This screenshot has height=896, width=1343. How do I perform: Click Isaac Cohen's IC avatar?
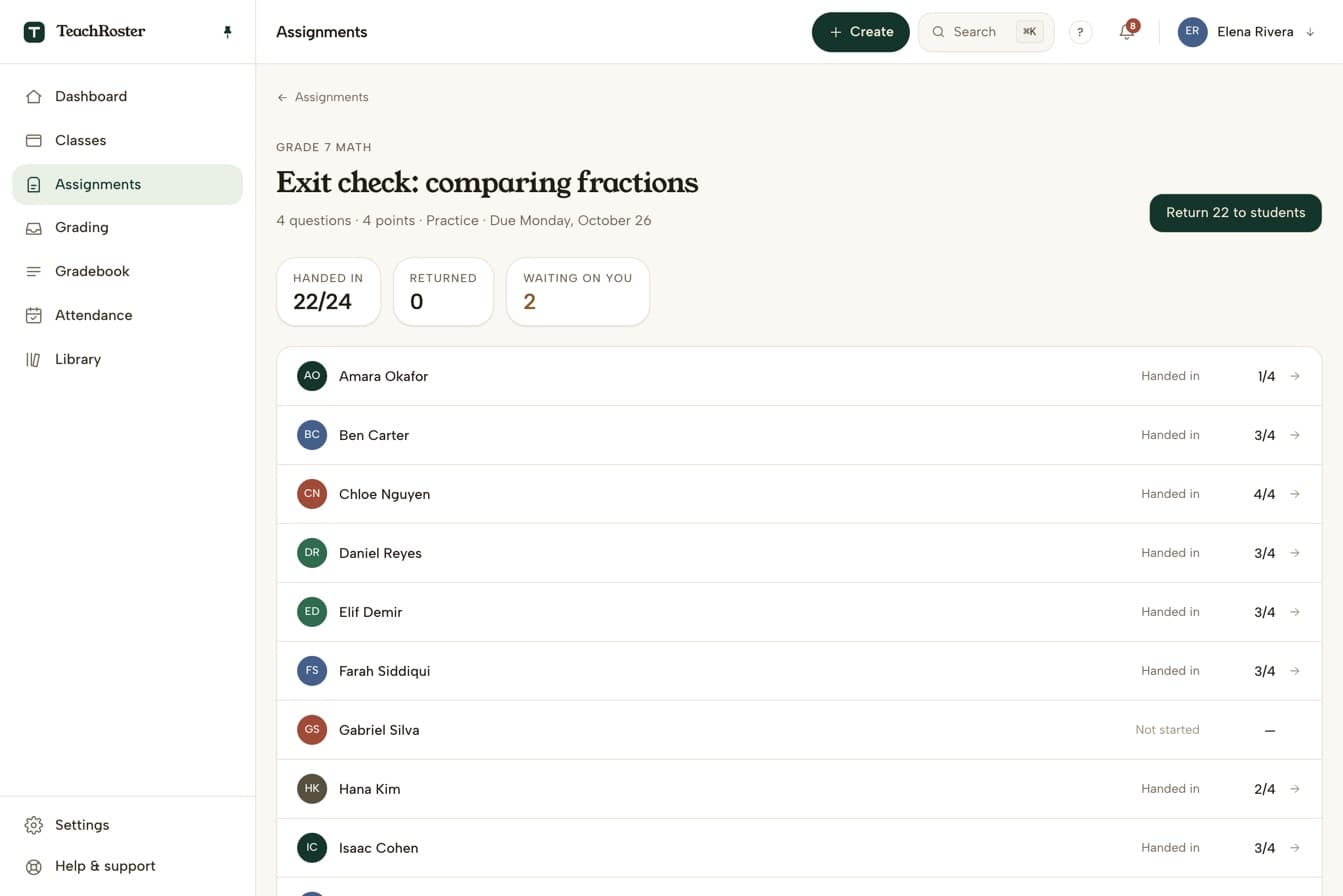coord(312,848)
